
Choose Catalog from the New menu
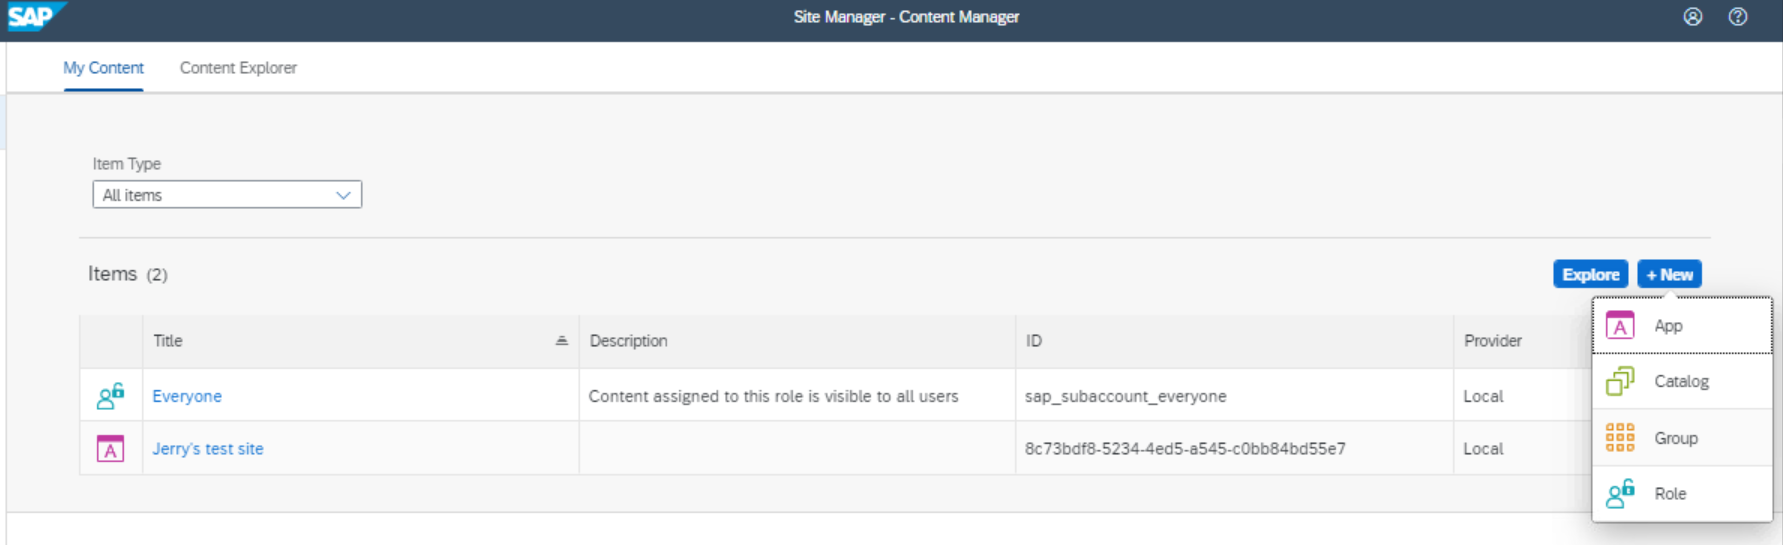pos(1682,381)
